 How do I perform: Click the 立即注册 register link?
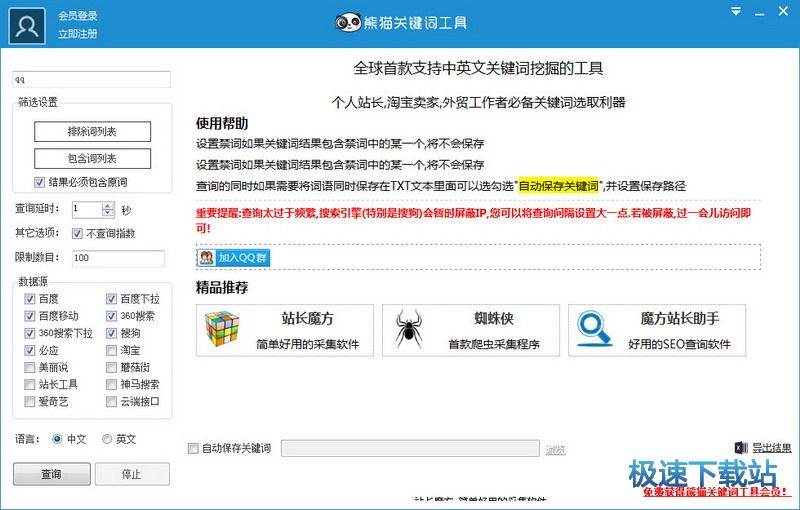(x=77, y=33)
